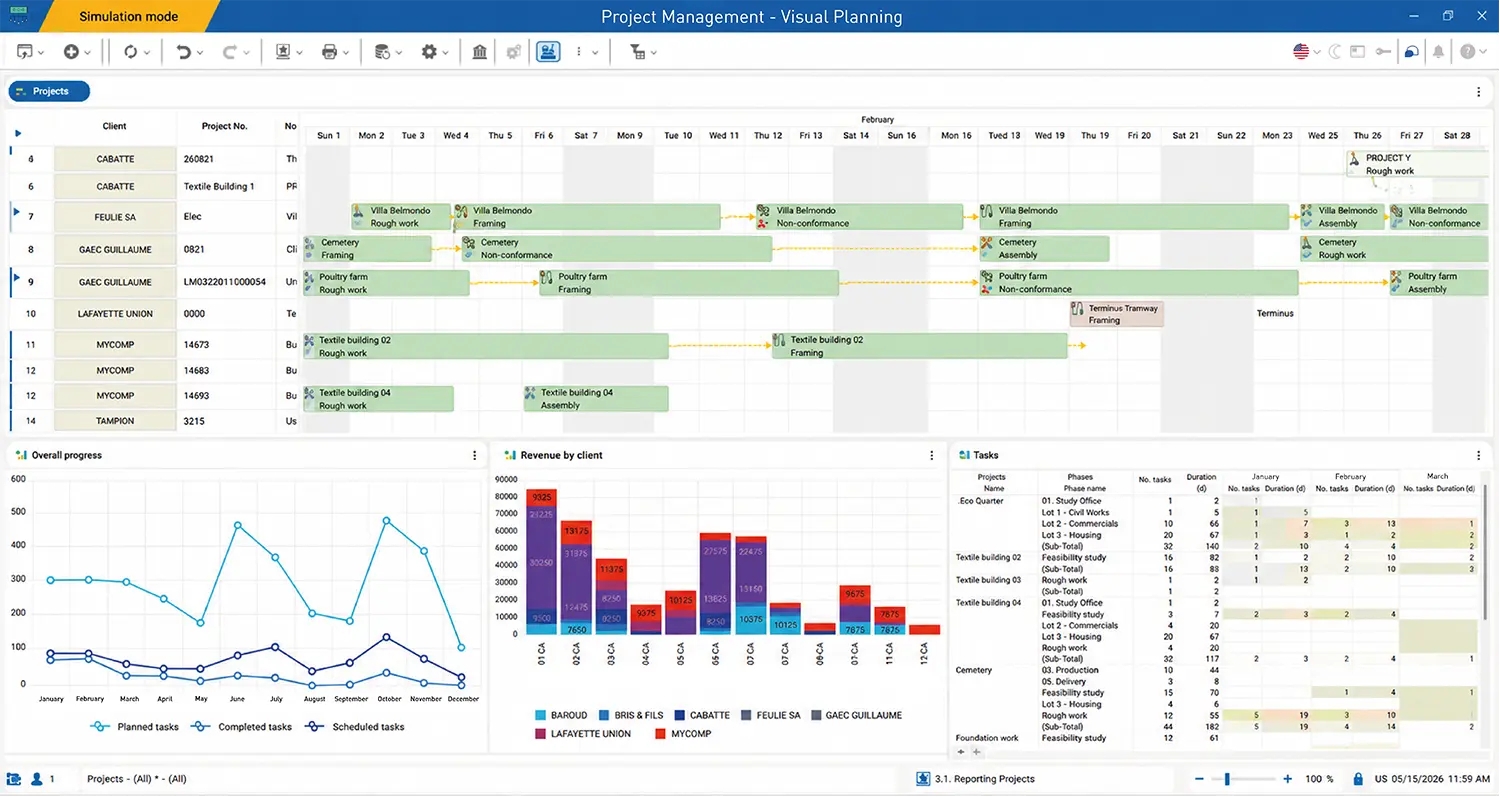
Task: Click the database icon in toolbar
Action: click(382, 52)
